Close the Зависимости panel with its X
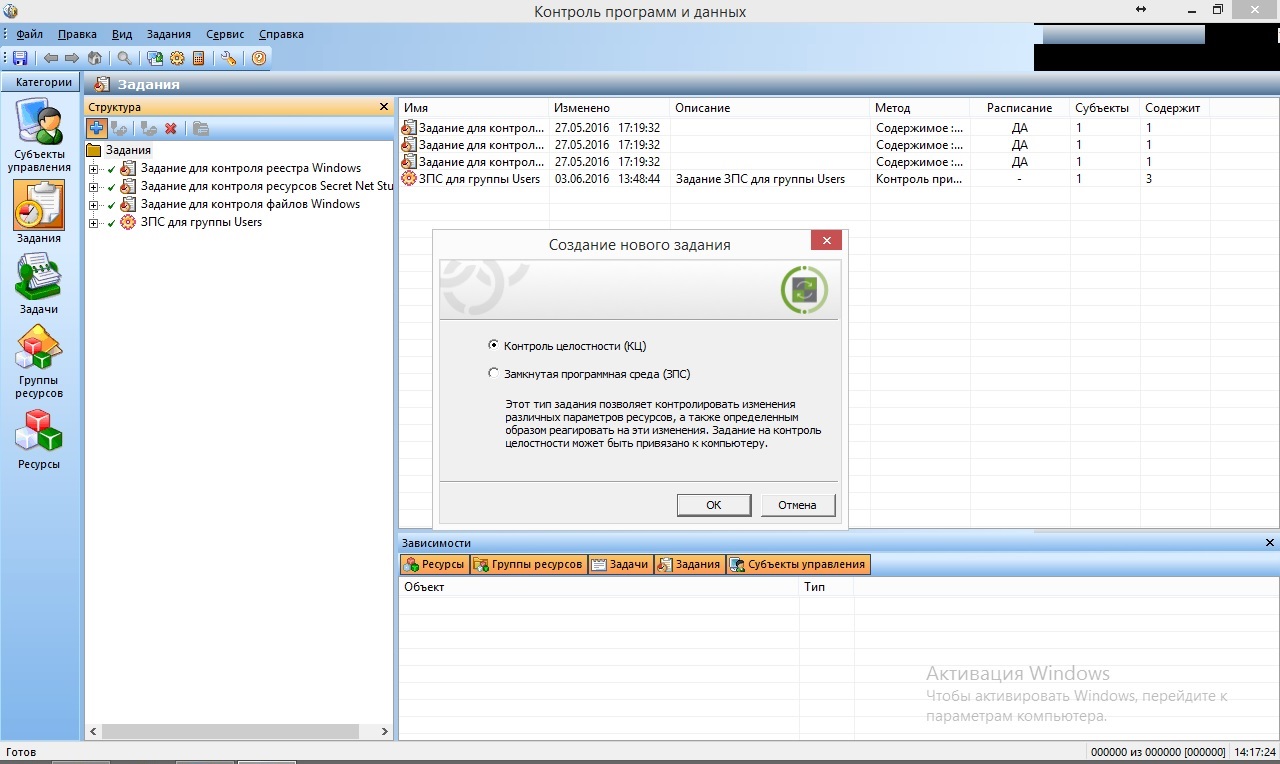1280x764 pixels. 1270,543
